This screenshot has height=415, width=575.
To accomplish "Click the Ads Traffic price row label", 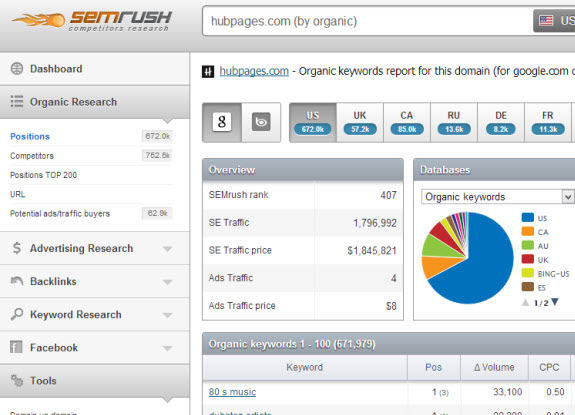I will point(242,306).
